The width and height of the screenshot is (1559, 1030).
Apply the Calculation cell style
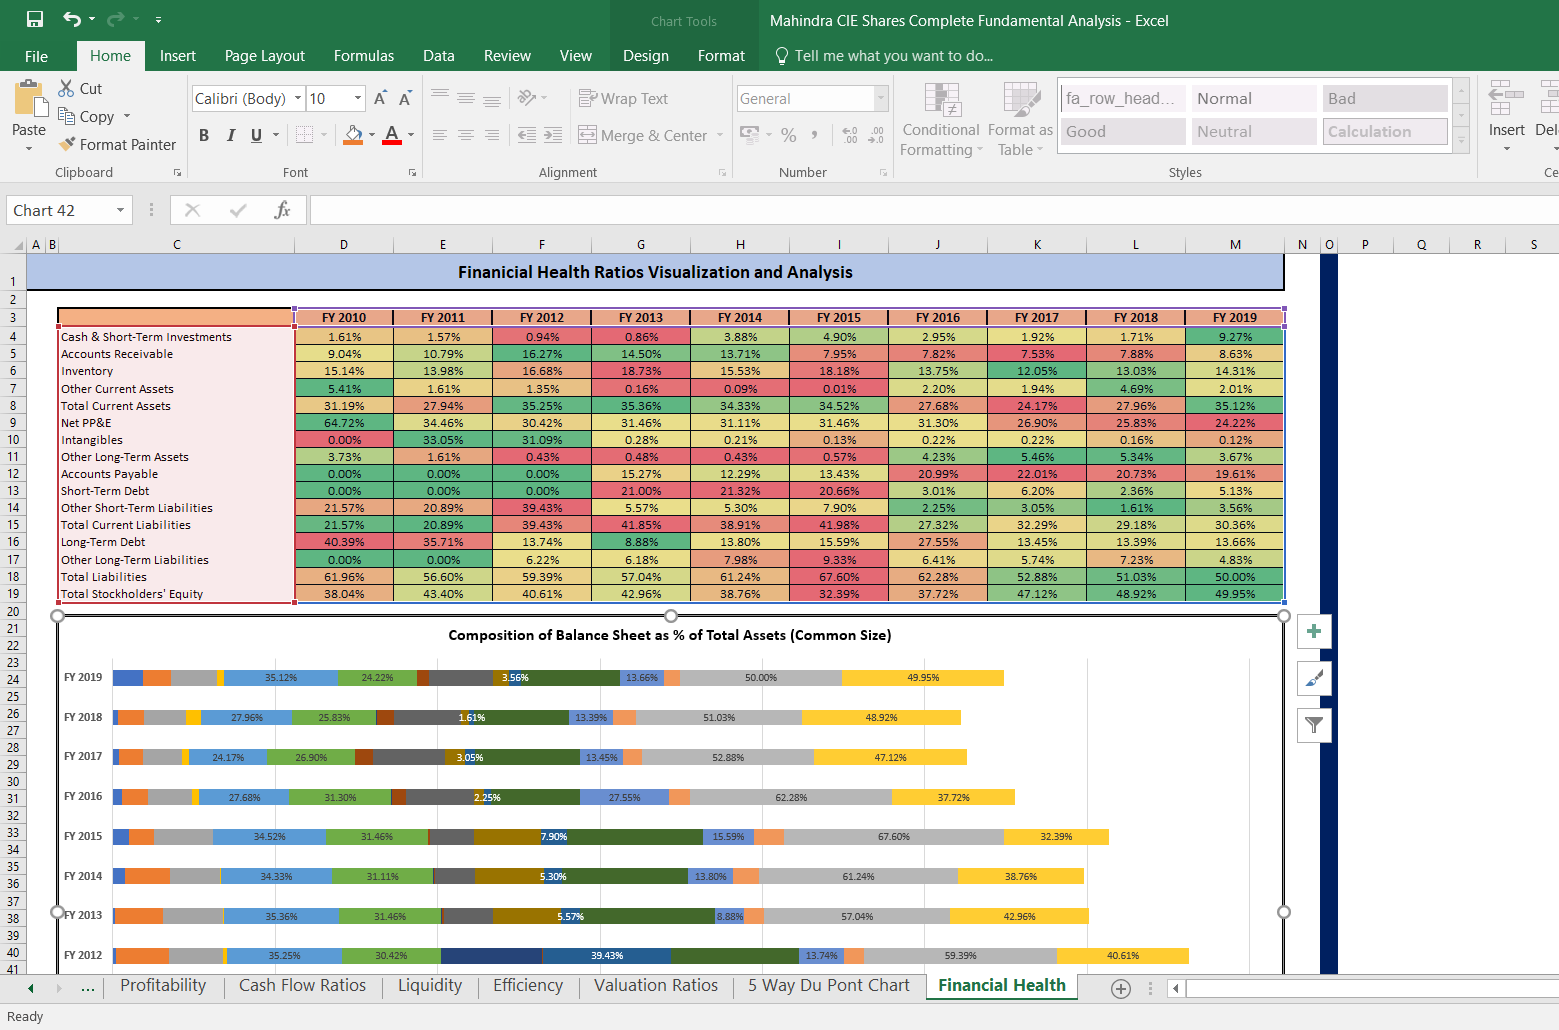coord(1384,131)
